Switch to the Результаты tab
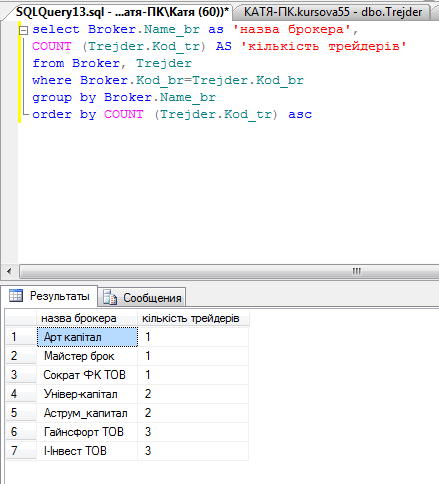This screenshot has width=439, height=484. tap(50, 296)
